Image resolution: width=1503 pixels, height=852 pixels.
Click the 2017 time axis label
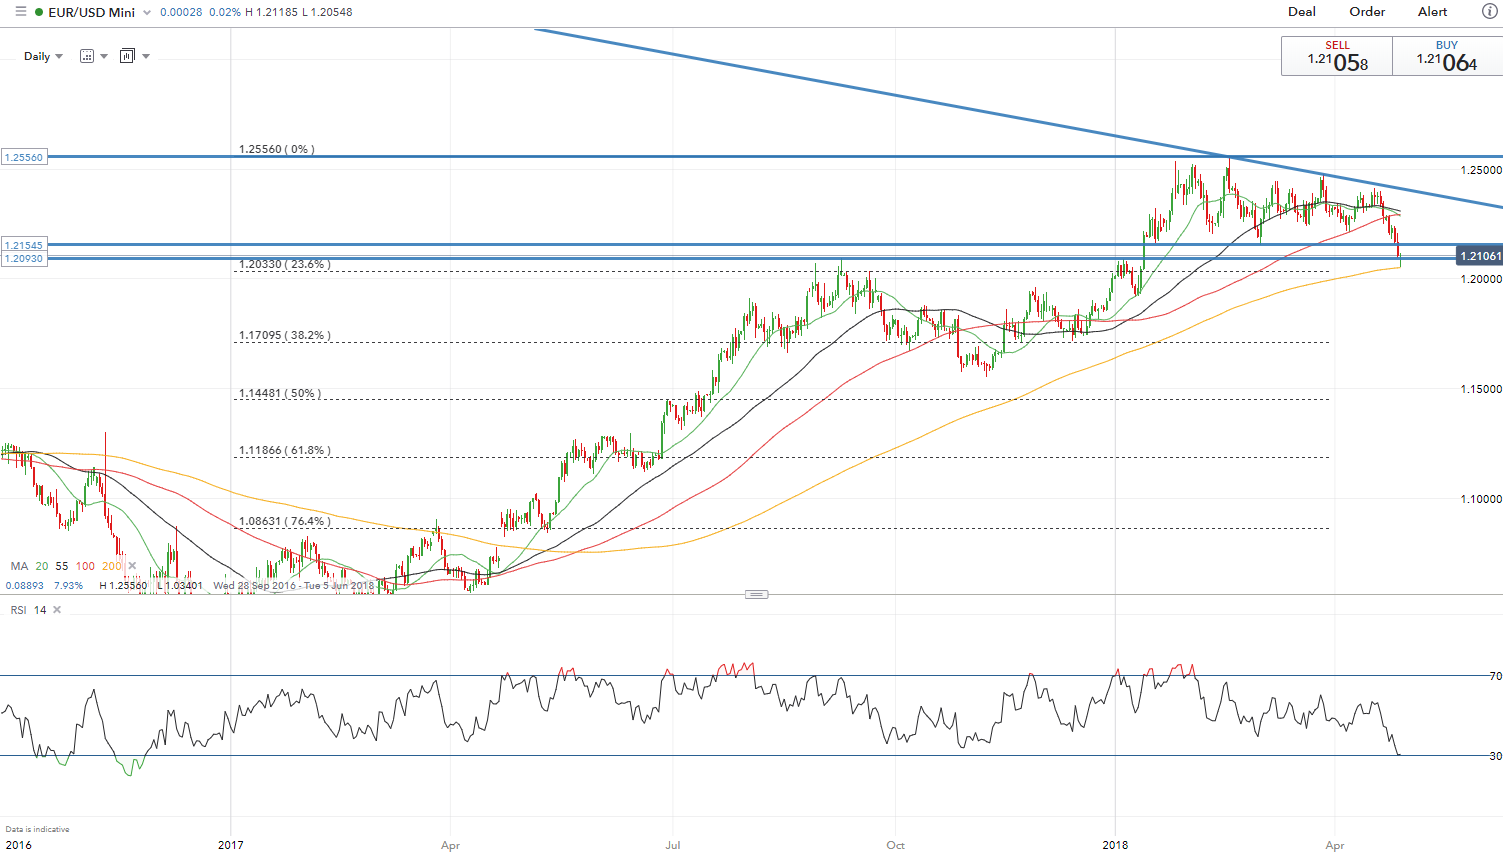(x=231, y=845)
